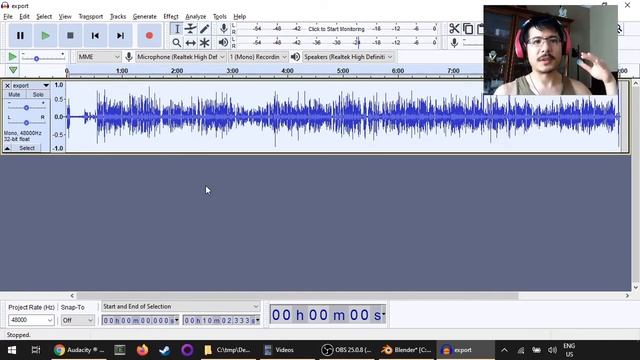Open the View menu

65,16
